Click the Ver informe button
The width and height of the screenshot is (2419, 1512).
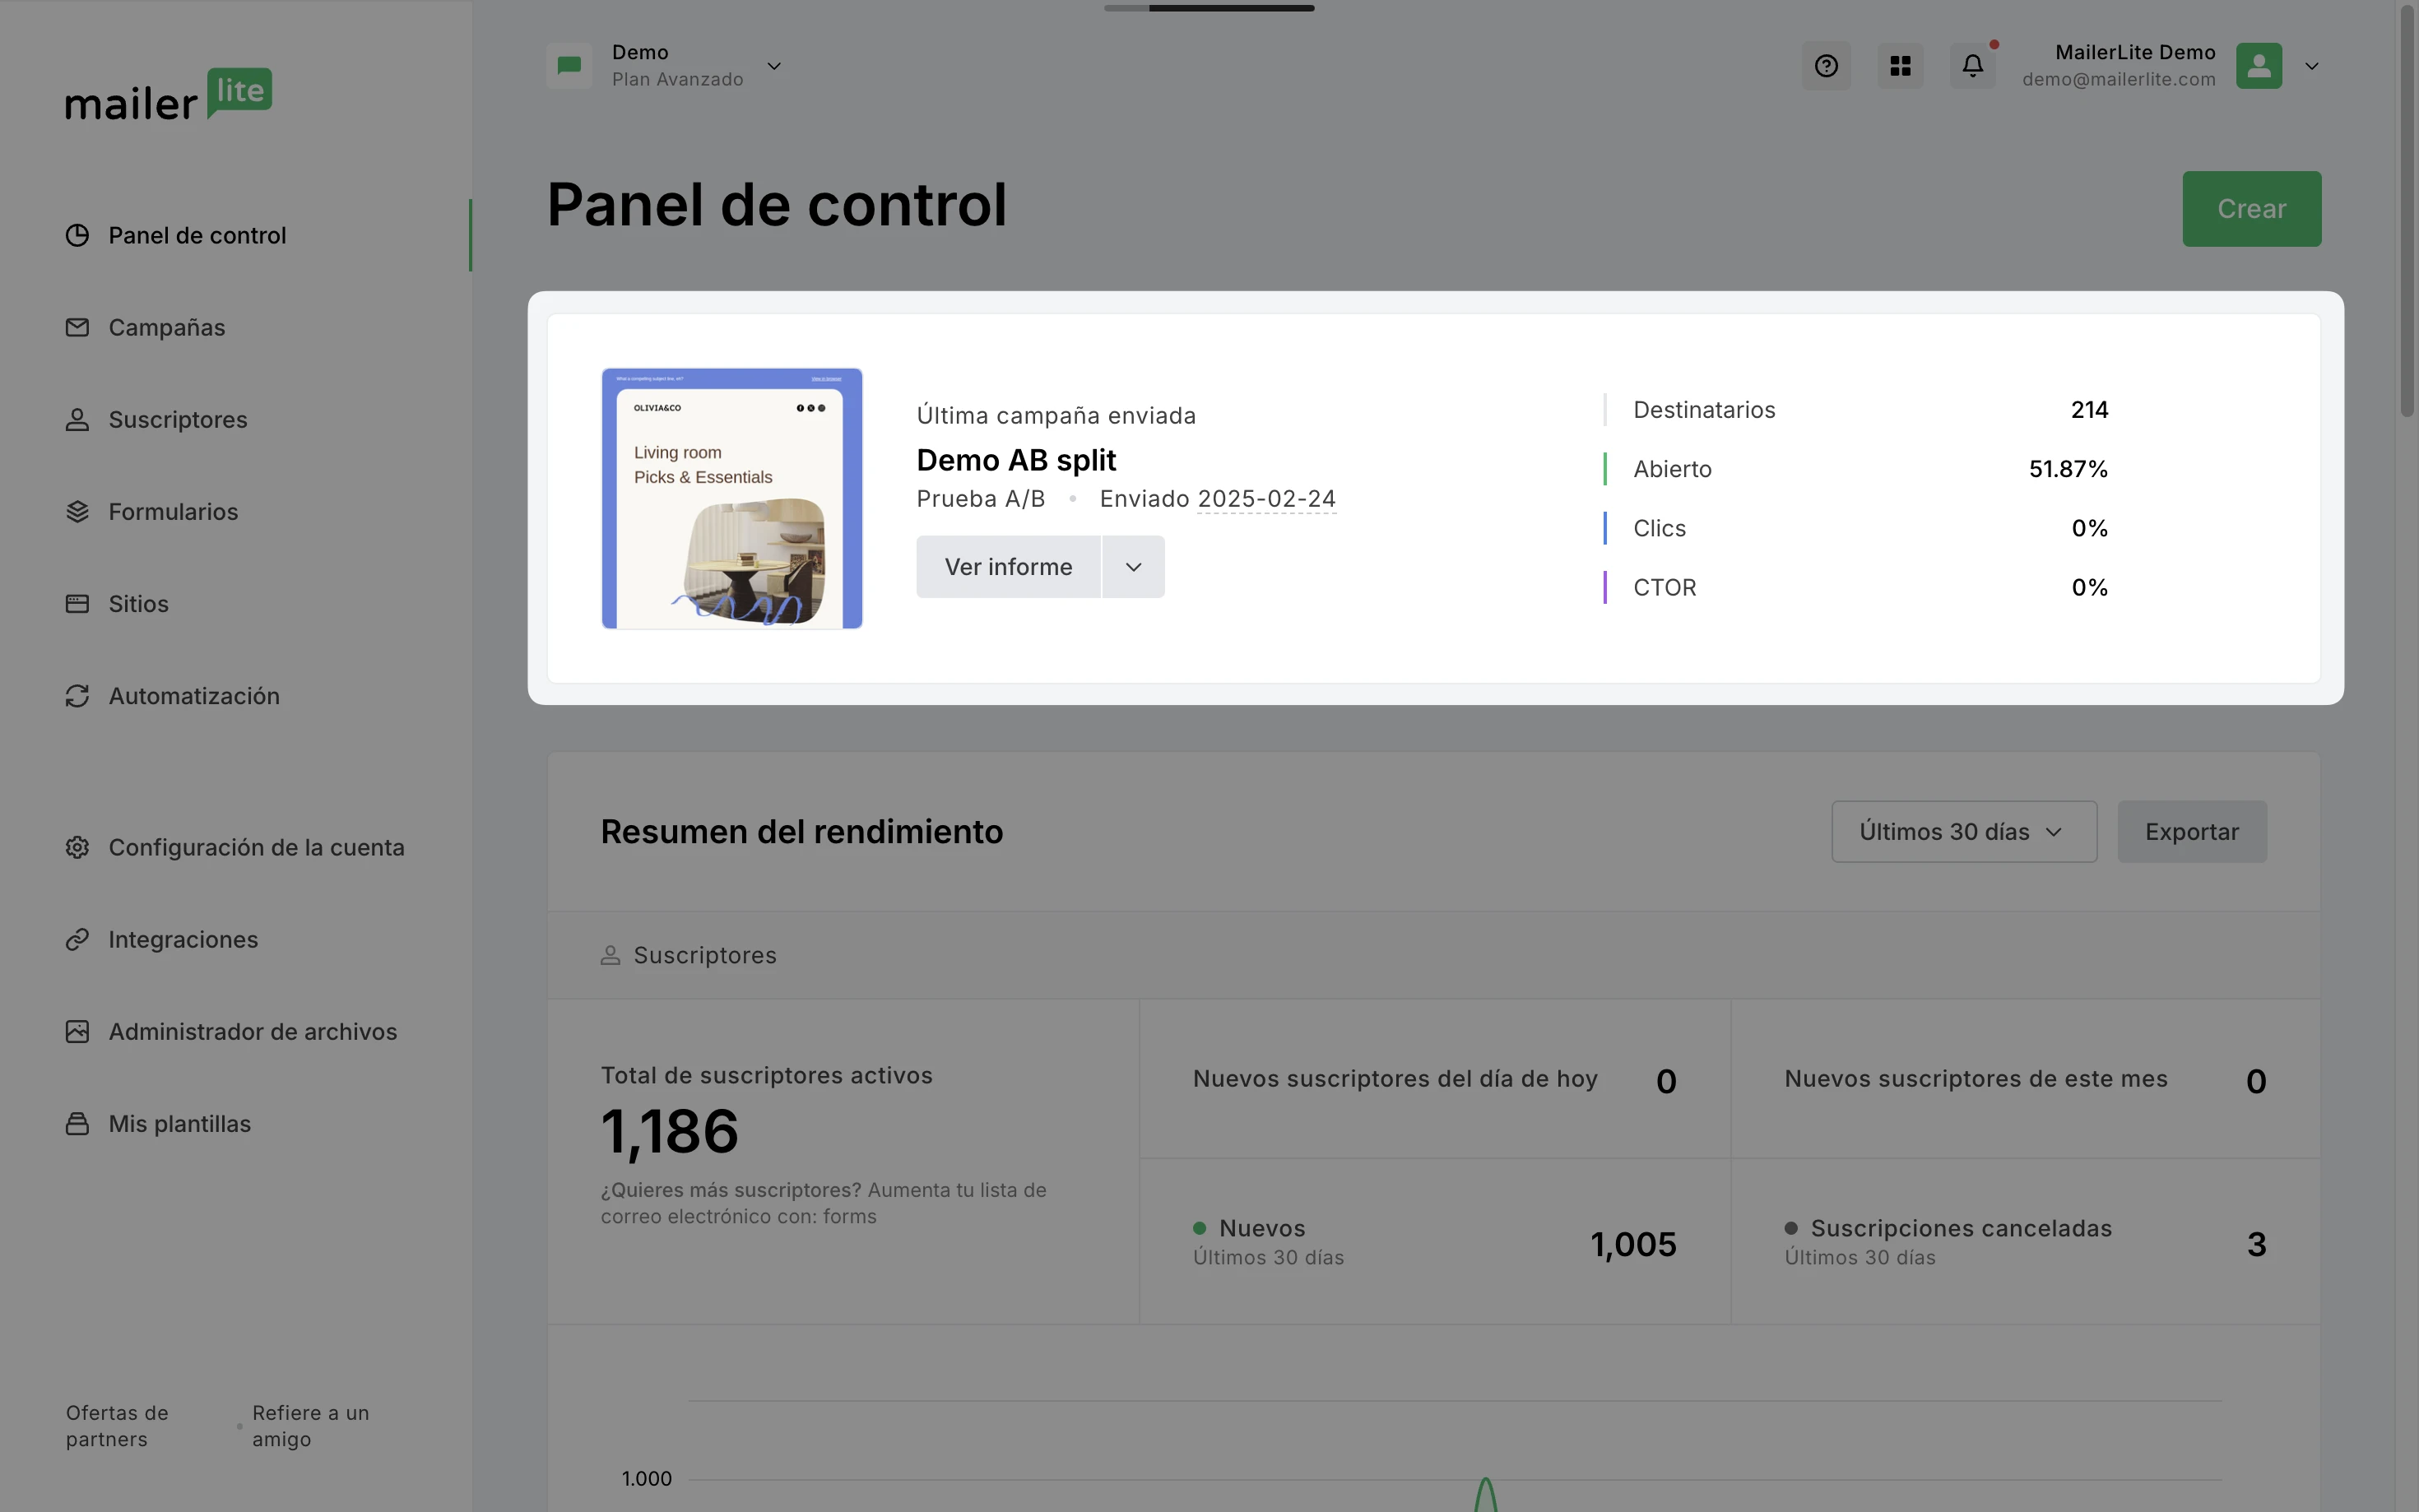coord(1008,567)
